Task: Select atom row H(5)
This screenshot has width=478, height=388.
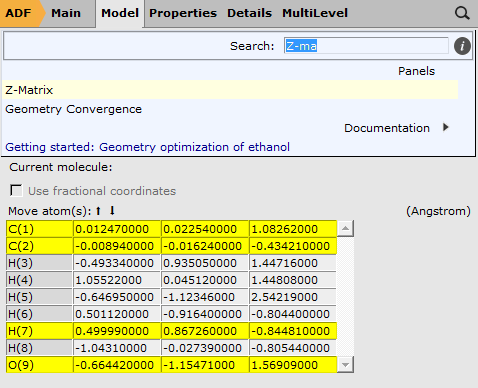Action: tap(39, 297)
